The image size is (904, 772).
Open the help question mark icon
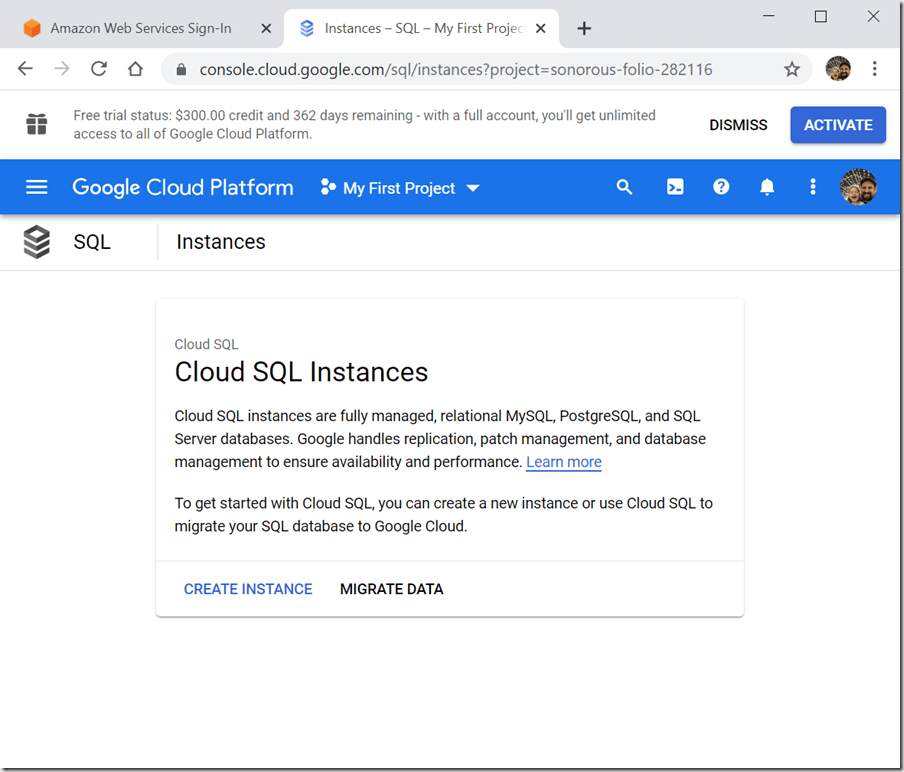pos(721,187)
